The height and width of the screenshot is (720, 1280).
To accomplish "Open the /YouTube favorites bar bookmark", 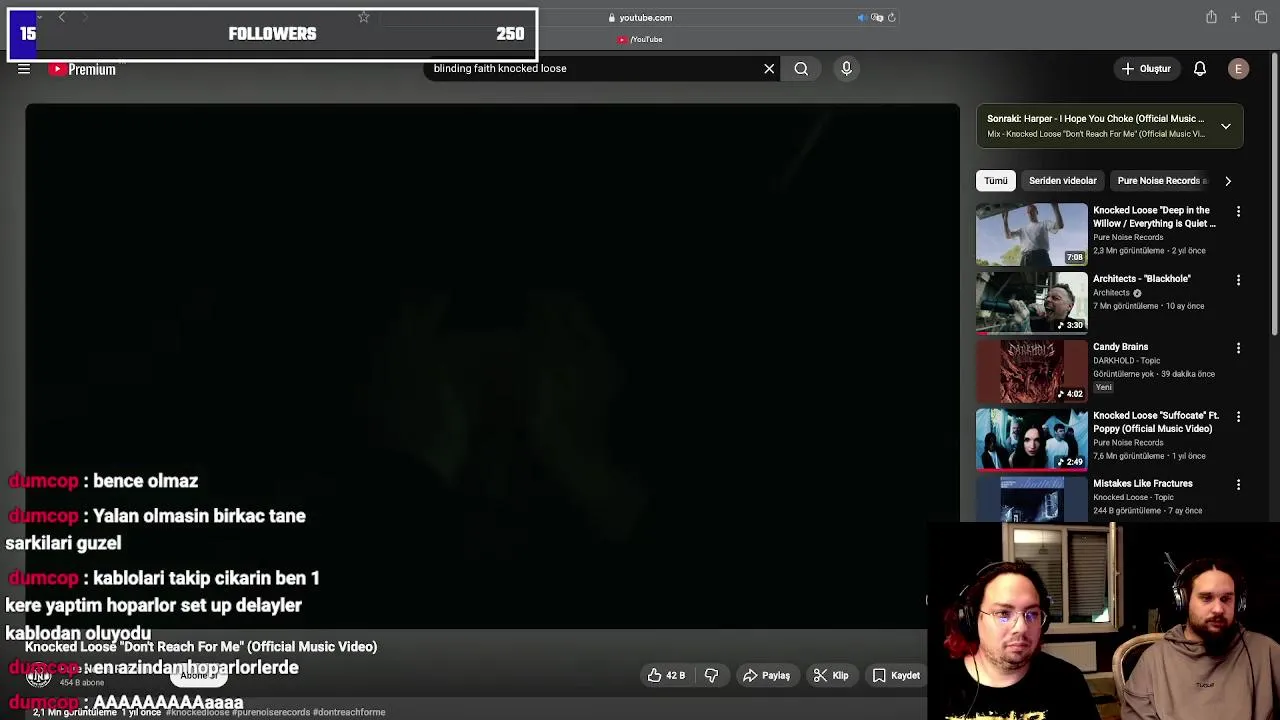I will pyautogui.click(x=640, y=39).
